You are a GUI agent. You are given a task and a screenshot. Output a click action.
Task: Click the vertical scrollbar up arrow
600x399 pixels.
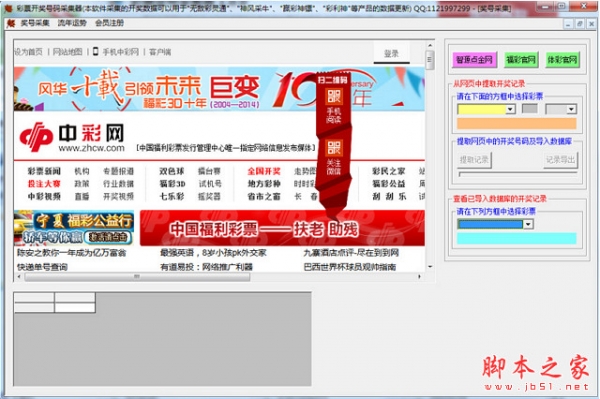430,46
